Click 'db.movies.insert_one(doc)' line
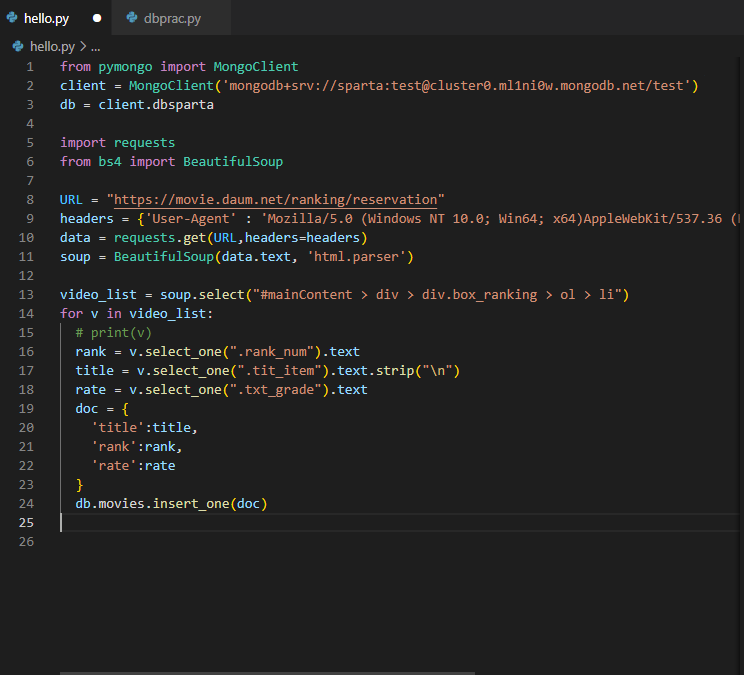 [171, 503]
